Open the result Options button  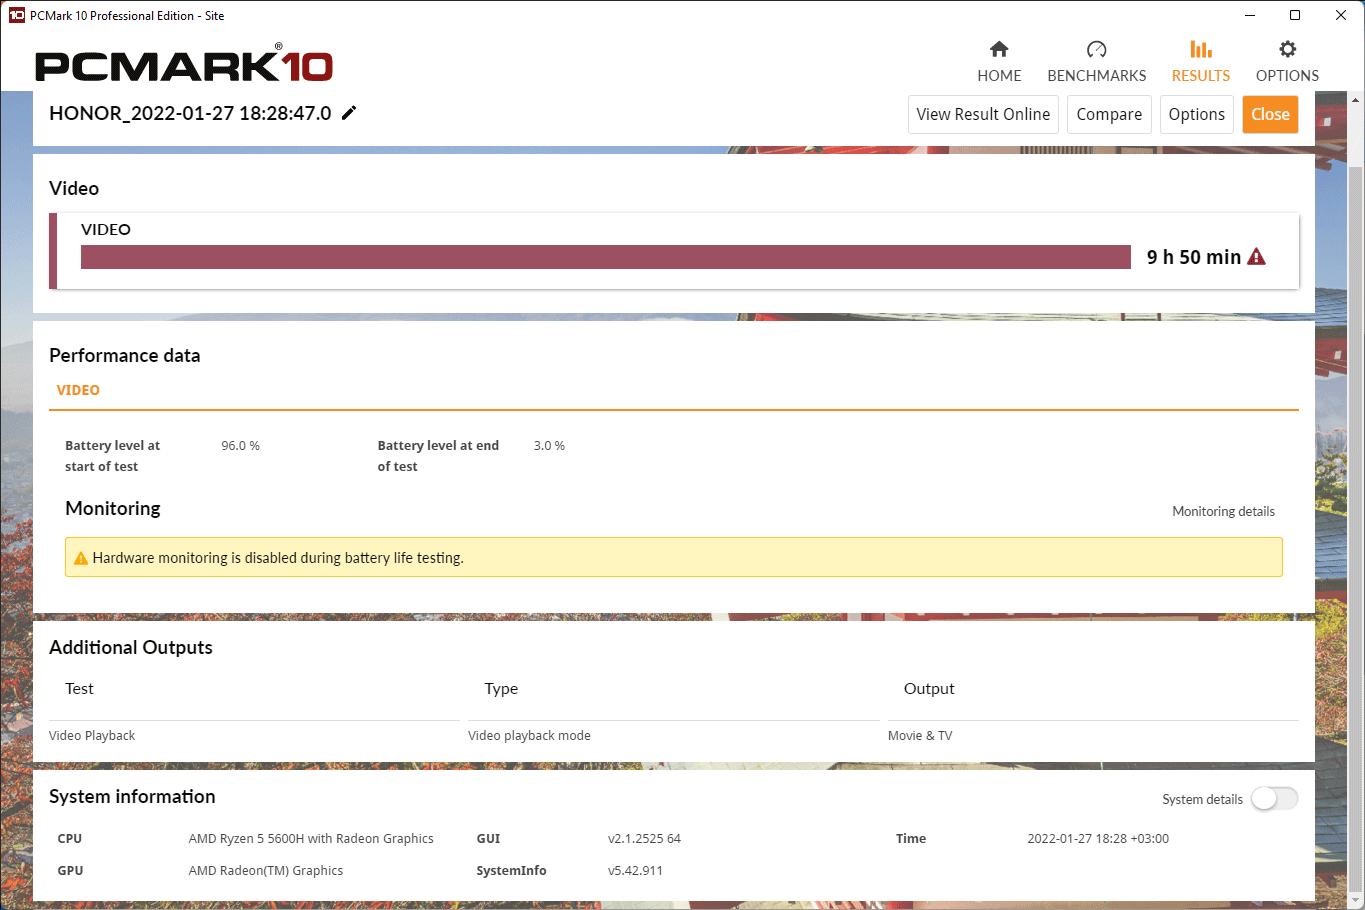point(1197,114)
